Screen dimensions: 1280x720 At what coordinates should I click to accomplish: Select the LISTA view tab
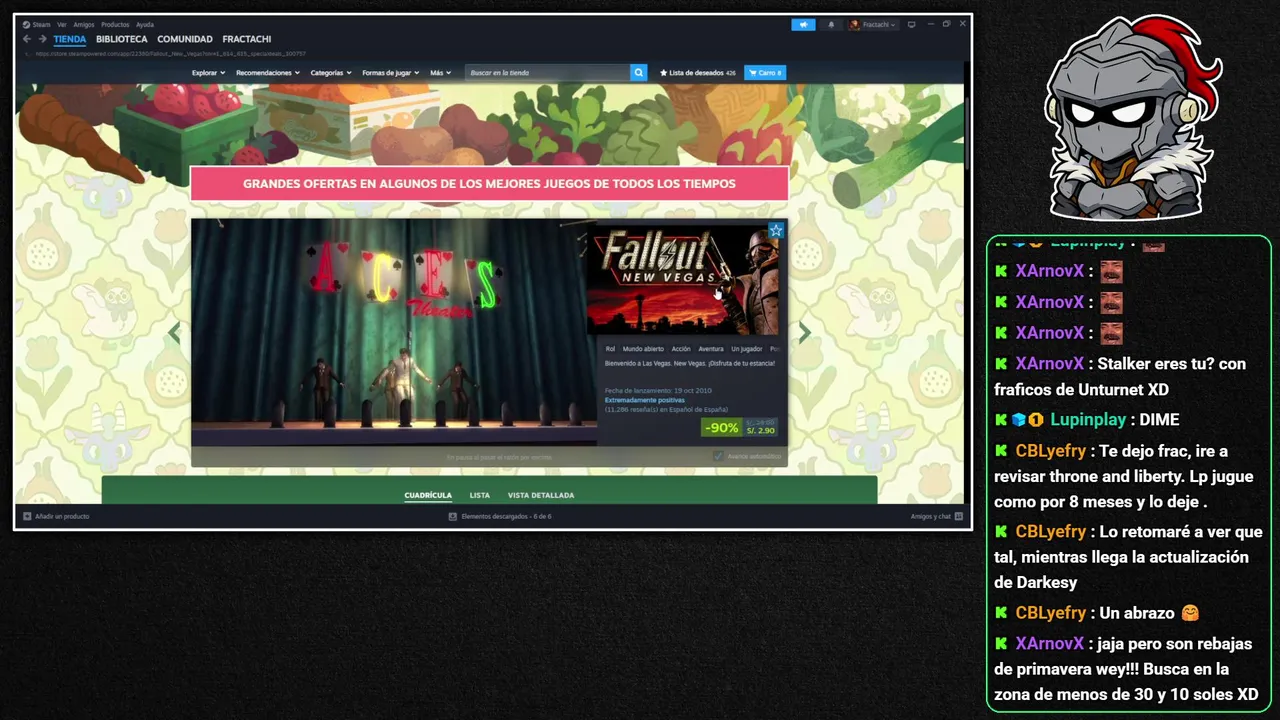[x=480, y=495]
